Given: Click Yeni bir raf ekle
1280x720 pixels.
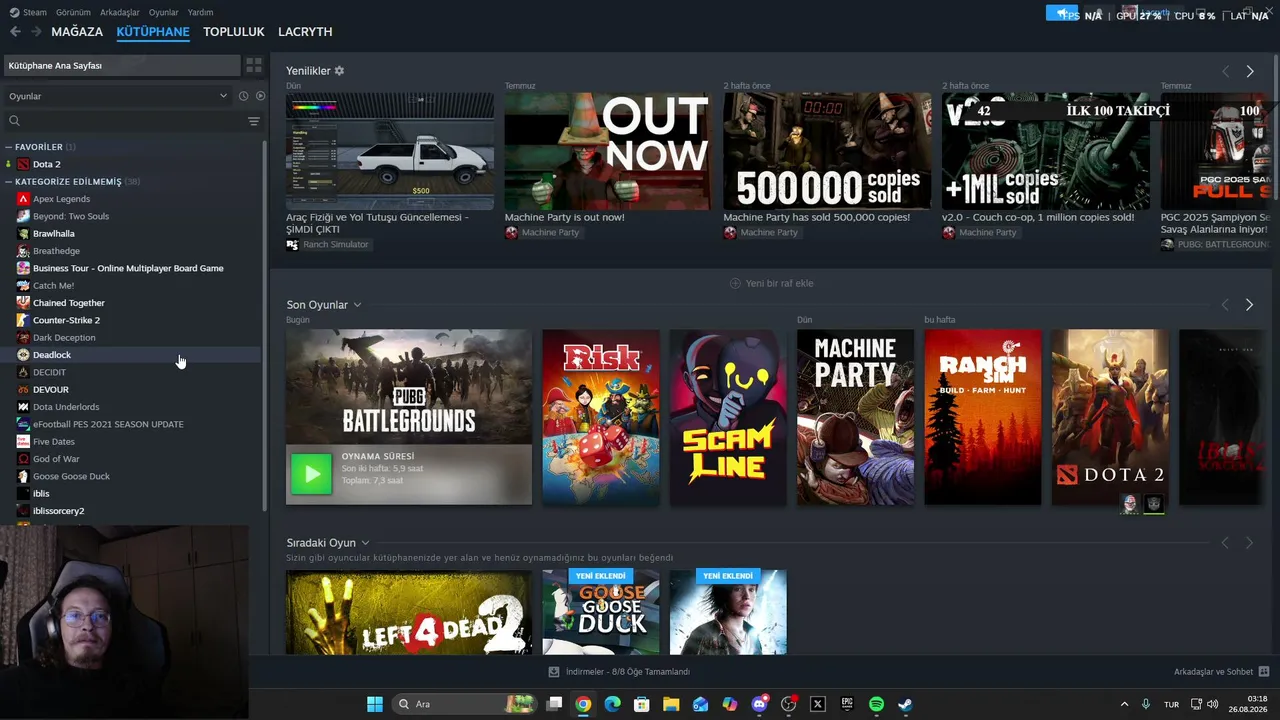Looking at the screenshot, I should (771, 283).
